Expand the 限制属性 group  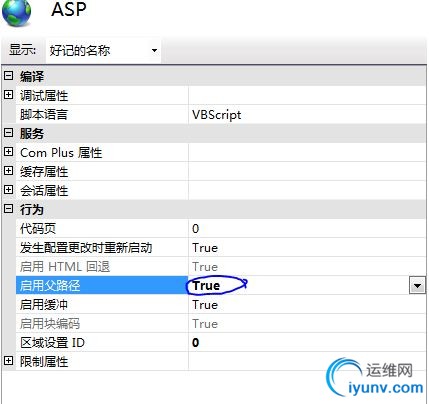tap(9, 361)
